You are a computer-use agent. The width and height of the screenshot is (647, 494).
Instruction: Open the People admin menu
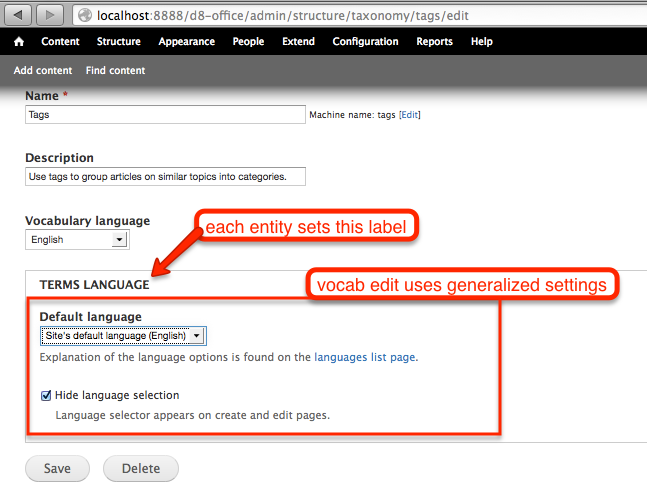248,42
